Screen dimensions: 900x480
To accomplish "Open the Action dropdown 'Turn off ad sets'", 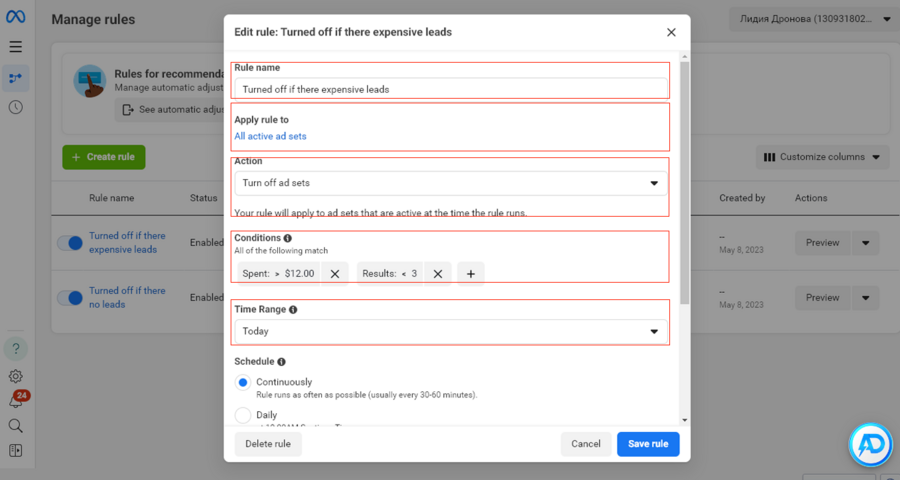I will (451, 183).
